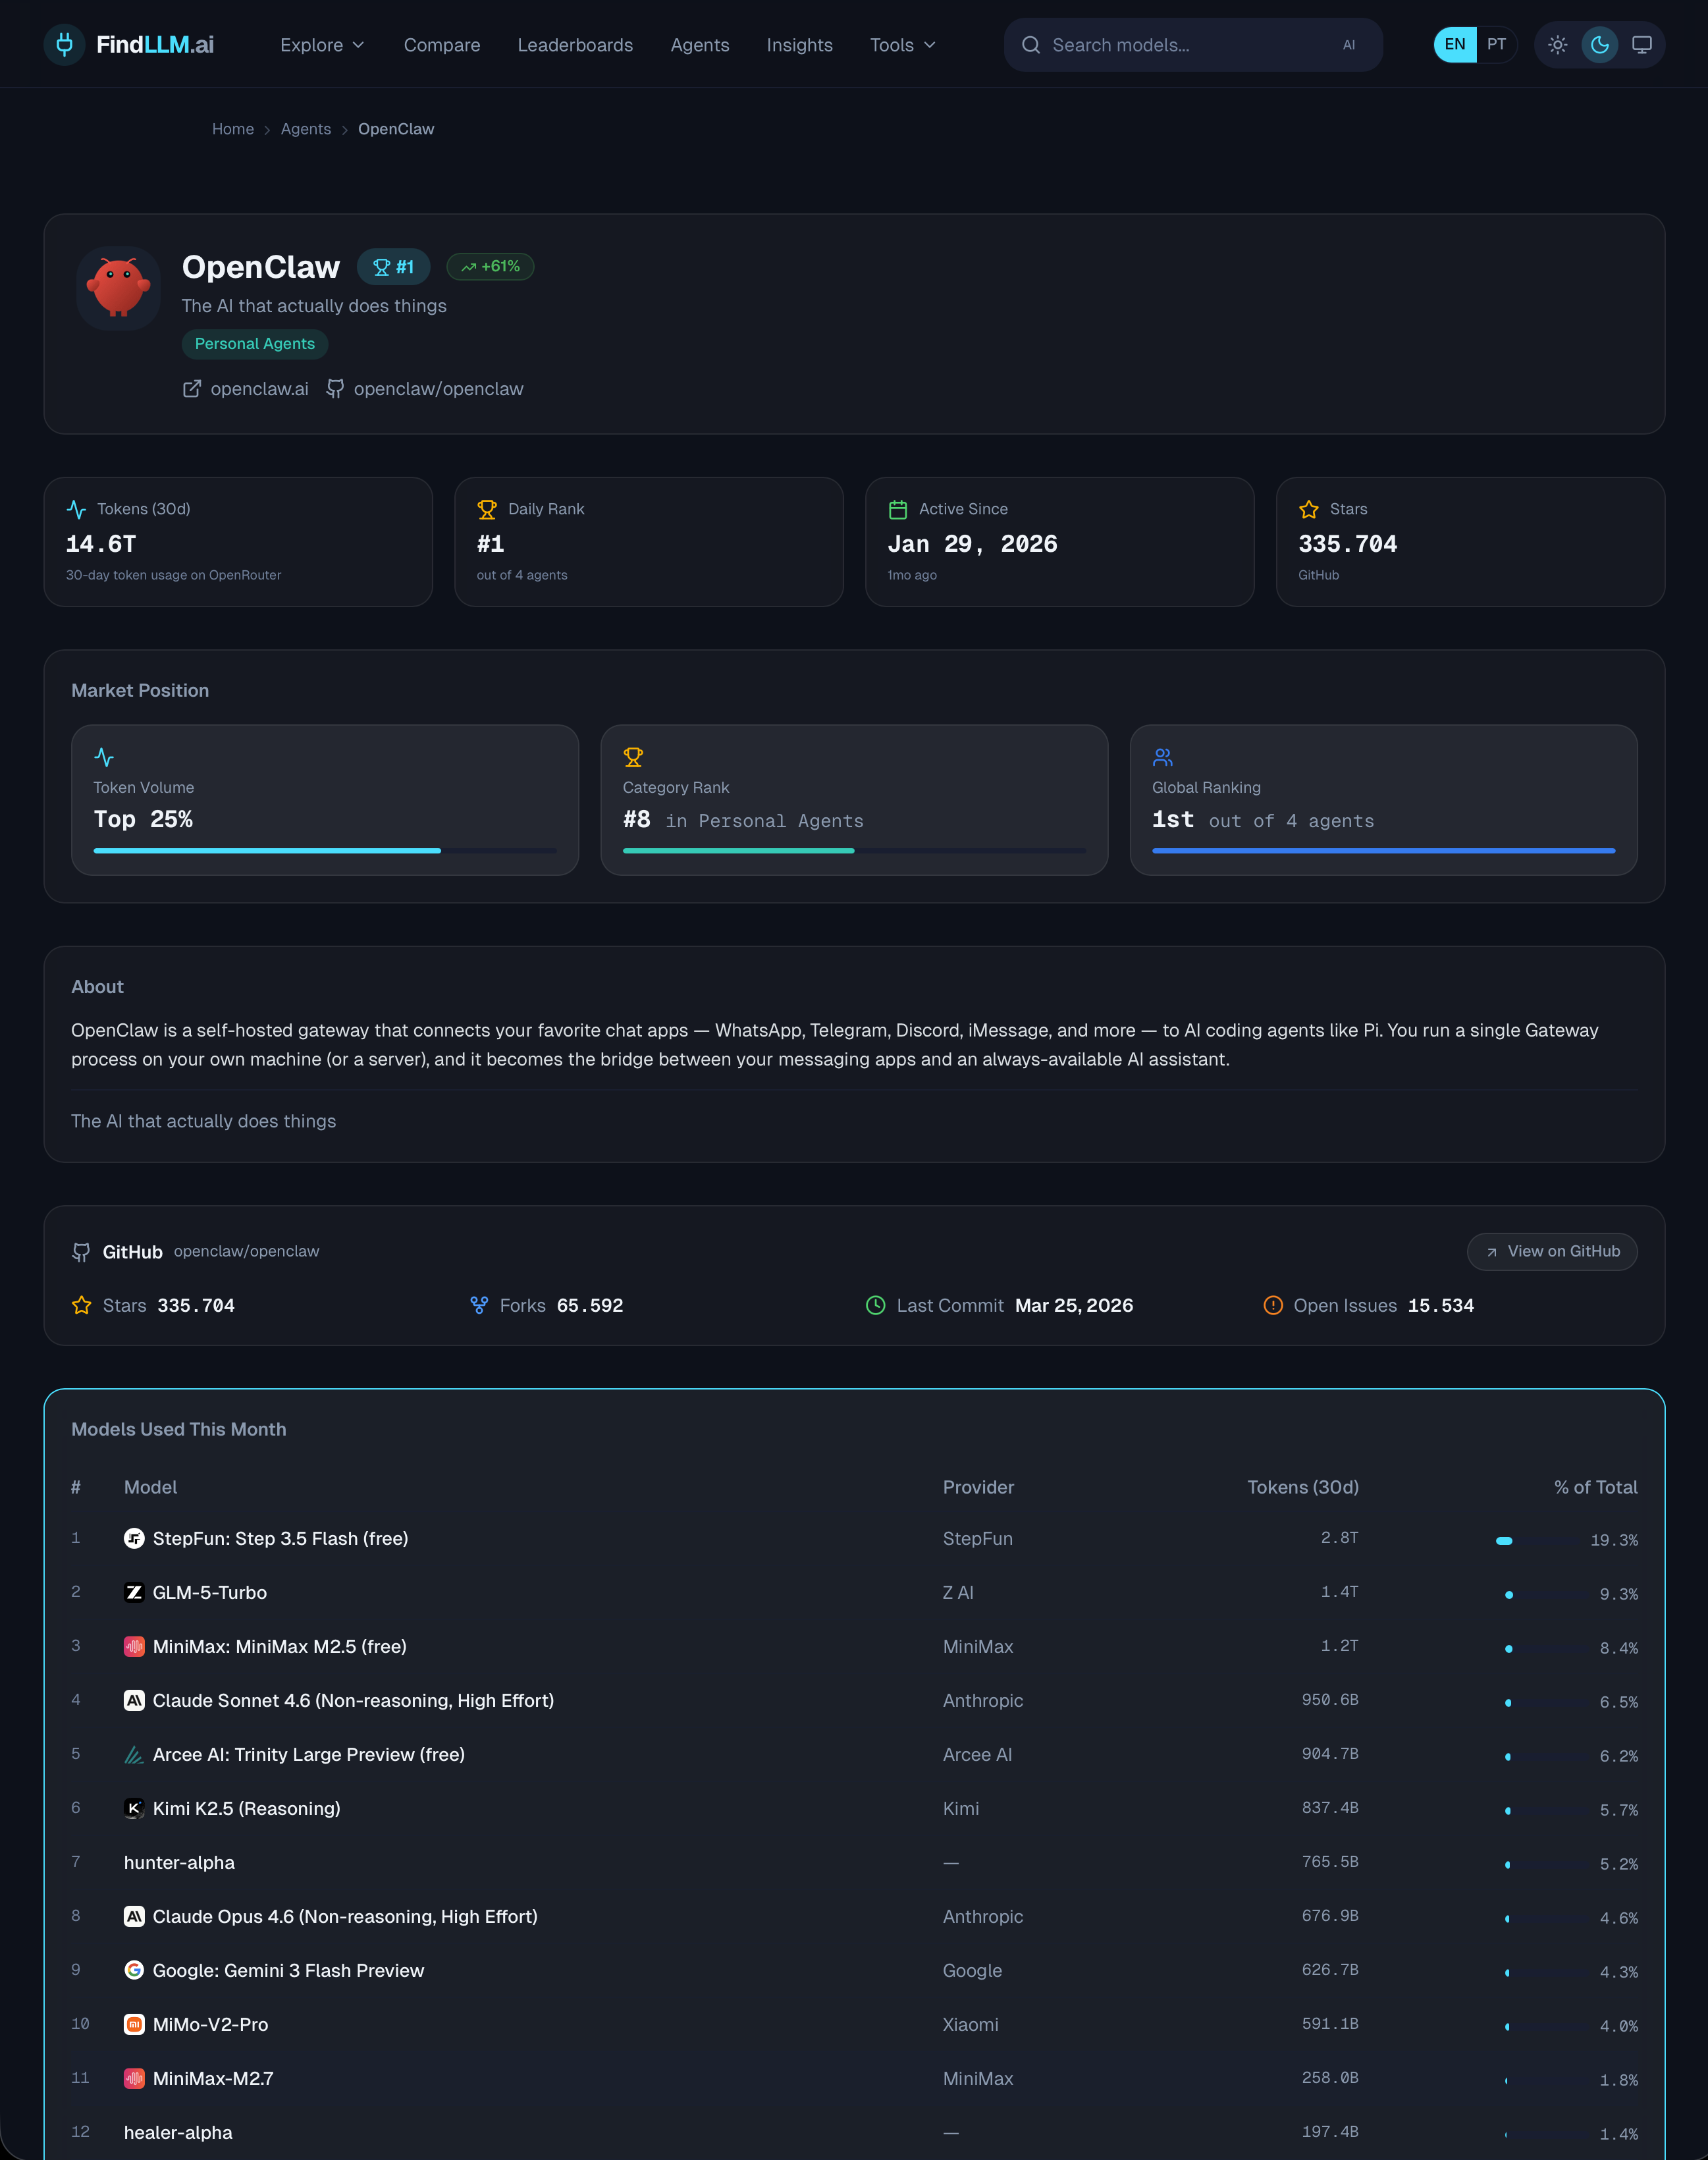Click the external link icon beside openclaw.ai

click(192, 389)
